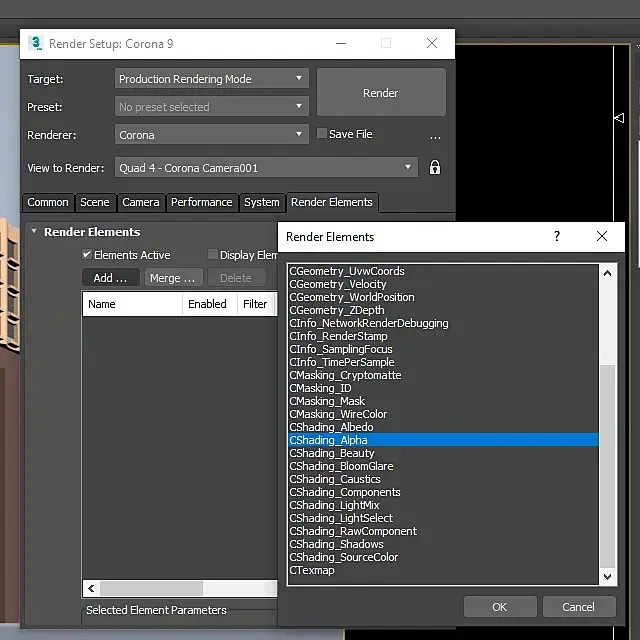Select CShading_Beauty element
The width and height of the screenshot is (640, 640).
[x=443, y=453]
